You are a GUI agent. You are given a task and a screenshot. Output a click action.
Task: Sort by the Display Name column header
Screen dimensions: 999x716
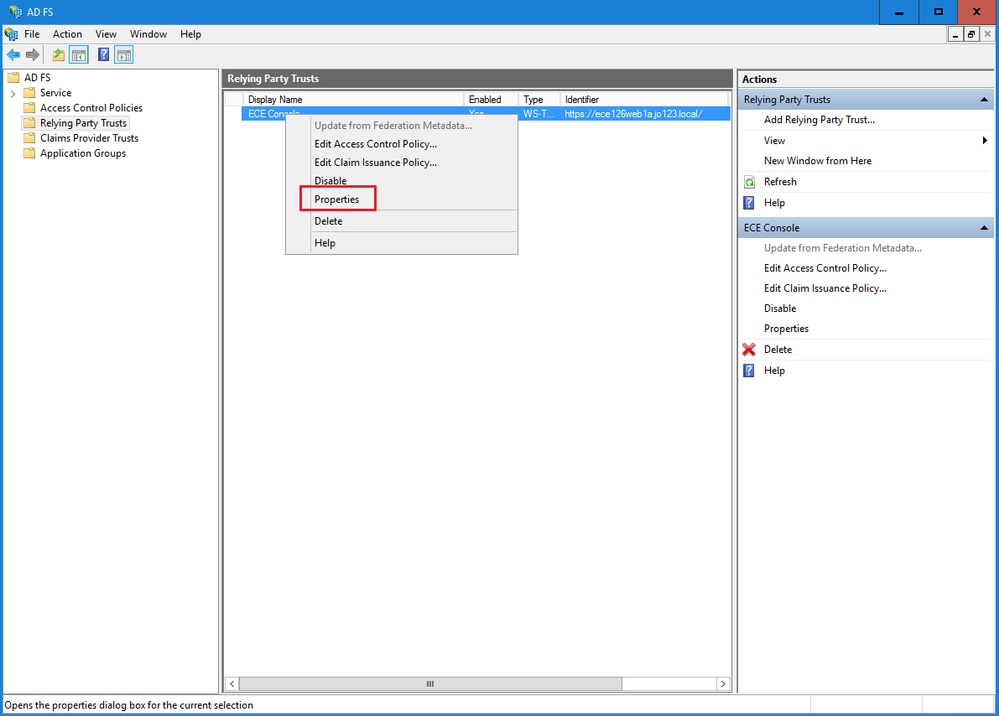[353, 99]
